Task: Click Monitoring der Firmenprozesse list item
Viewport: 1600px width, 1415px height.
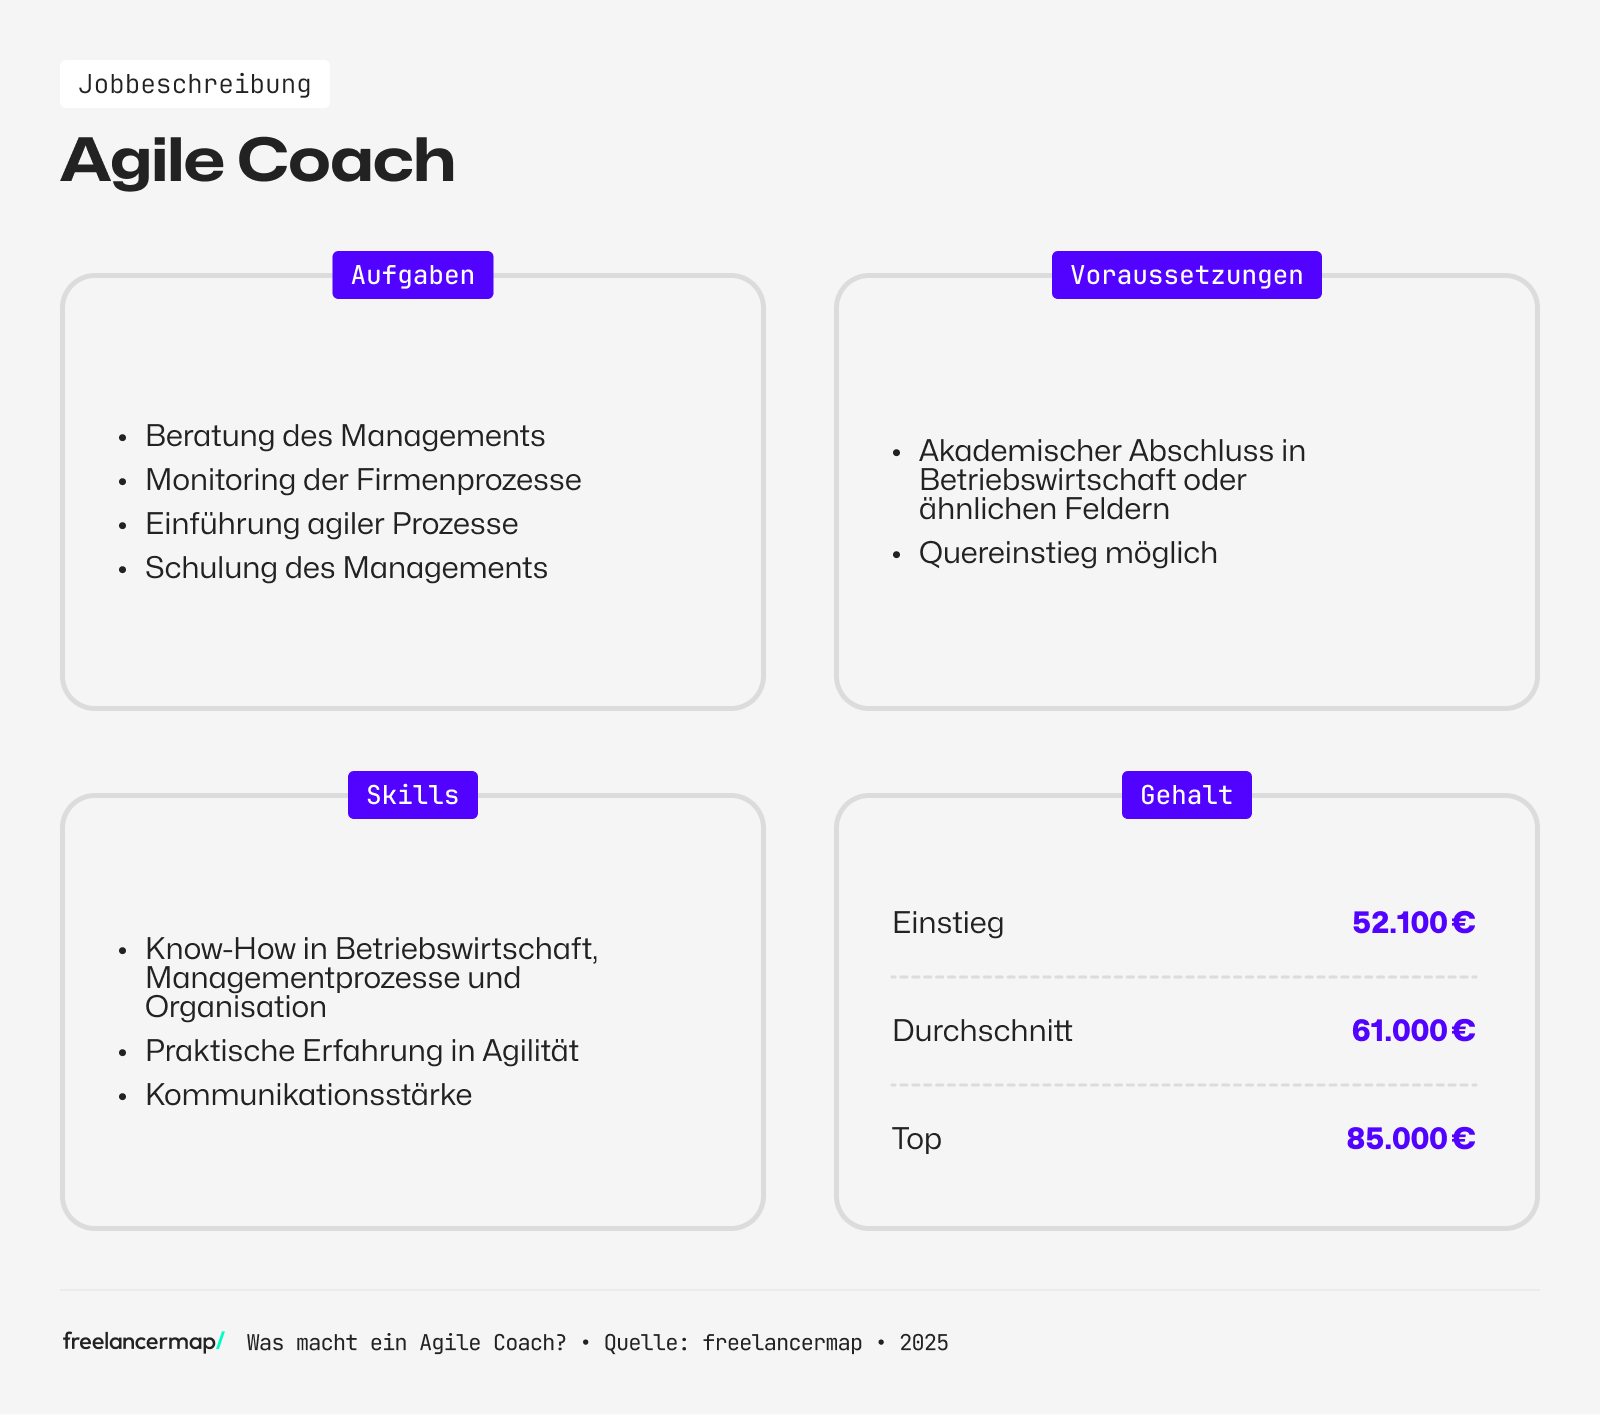Action: pyautogui.click(x=363, y=480)
